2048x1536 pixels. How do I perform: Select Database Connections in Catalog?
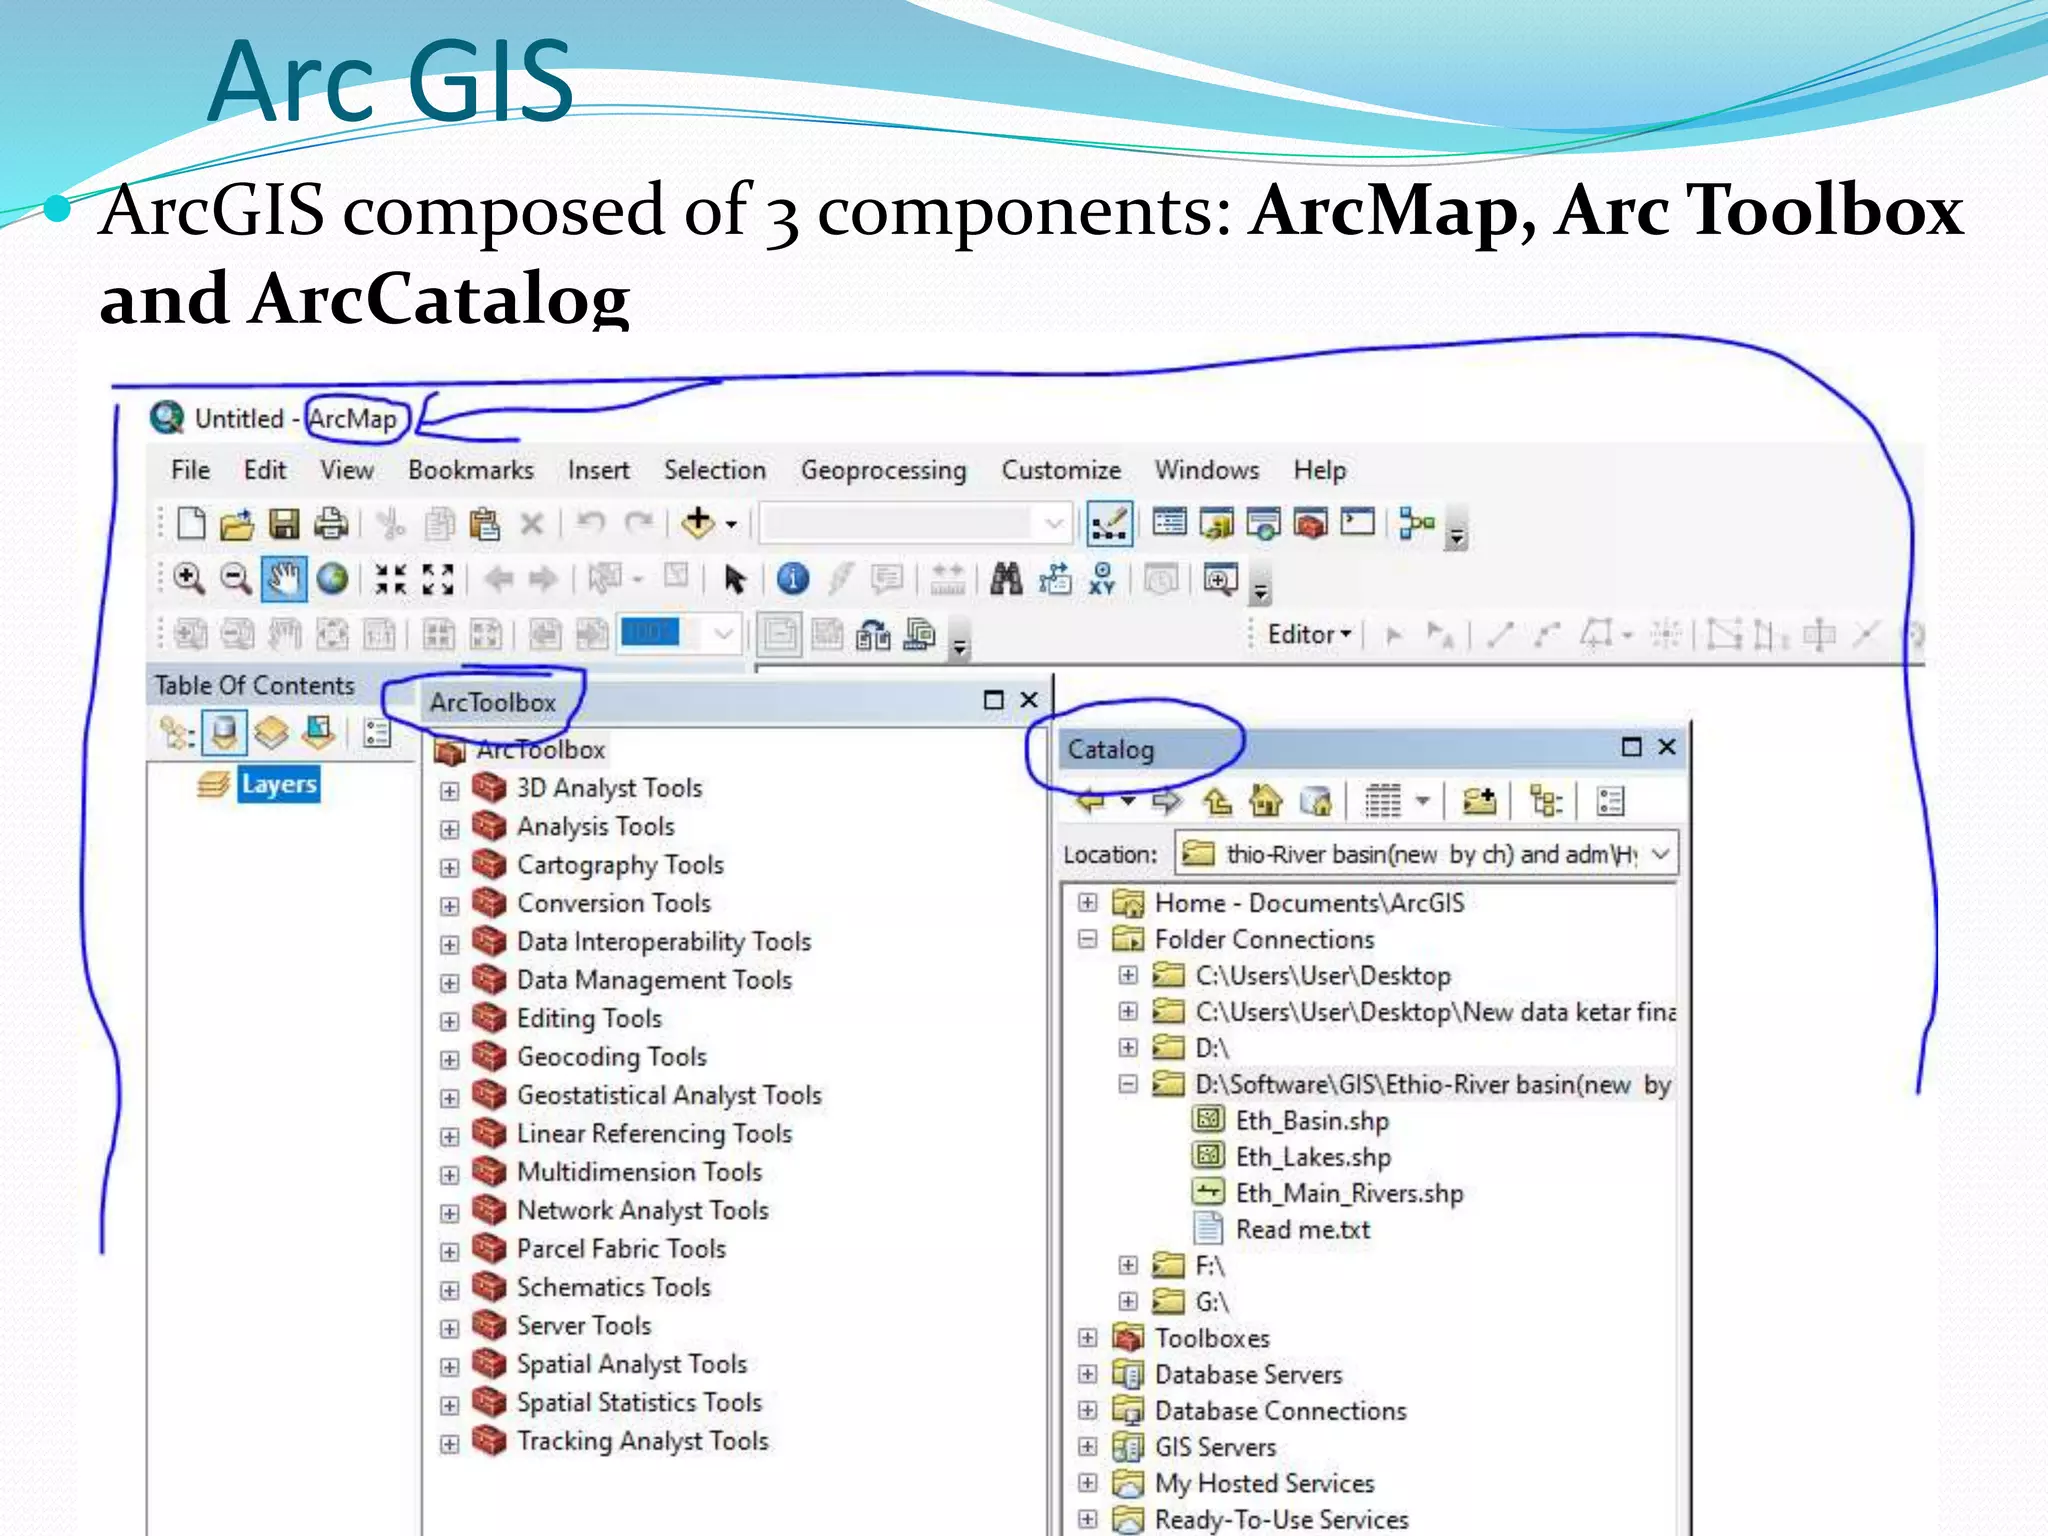pyautogui.click(x=1280, y=1411)
